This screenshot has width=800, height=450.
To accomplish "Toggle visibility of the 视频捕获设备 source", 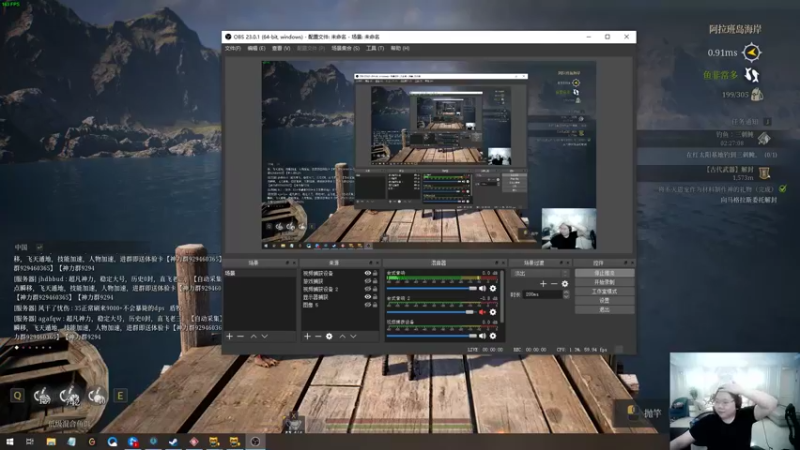I will click(x=367, y=273).
